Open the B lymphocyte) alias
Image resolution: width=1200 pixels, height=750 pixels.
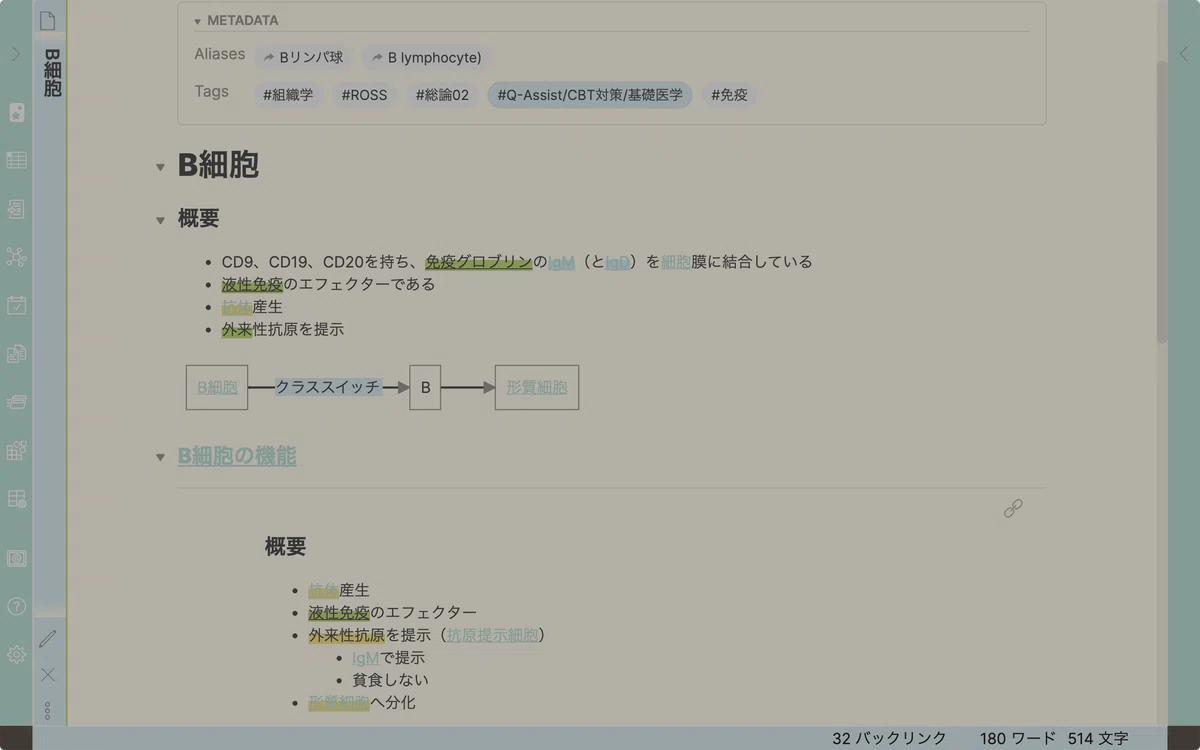point(427,58)
